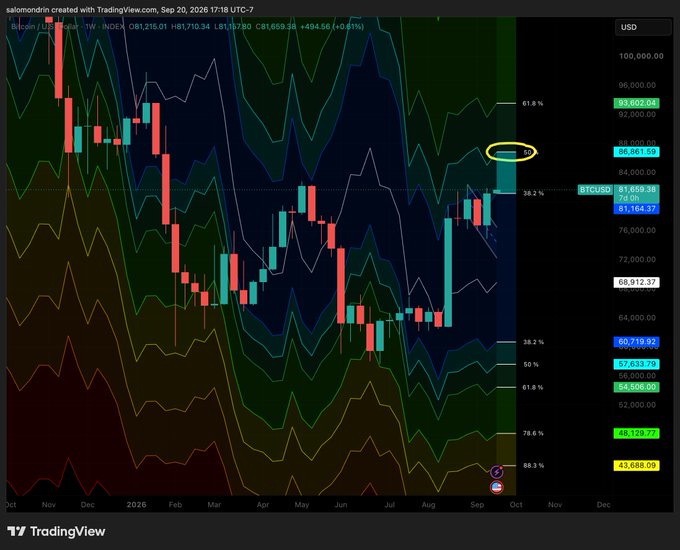The height and width of the screenshot is (550, 680).
Task: Click the lower 50 % Fibonacci level label
Action: pos(531,364)
